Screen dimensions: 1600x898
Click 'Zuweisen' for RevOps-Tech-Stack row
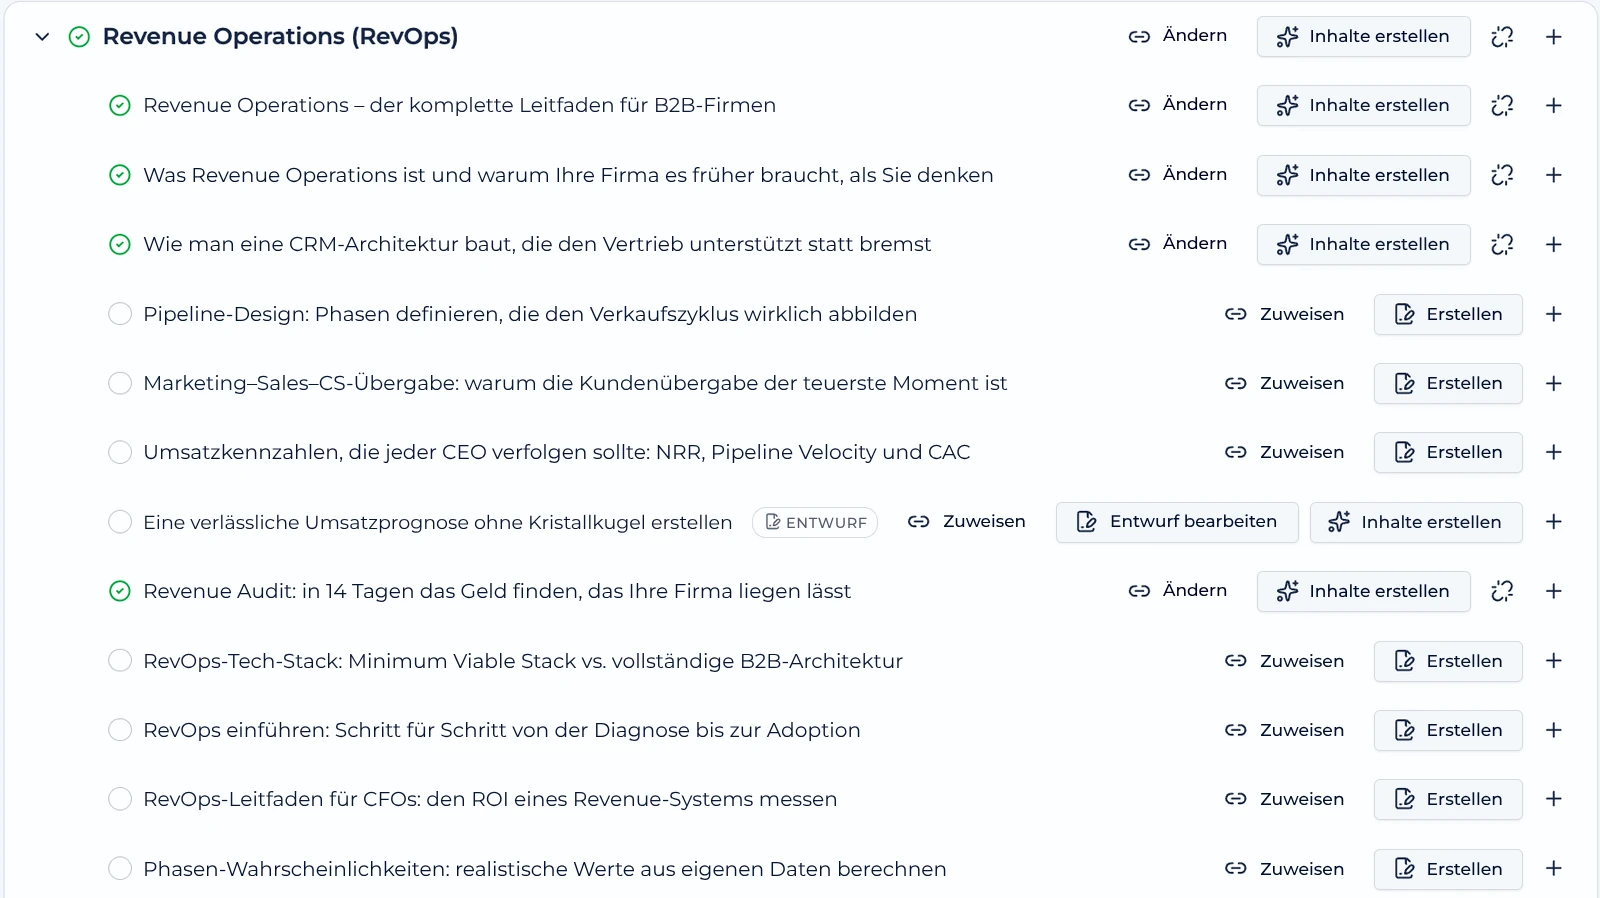click(1285, 661)
